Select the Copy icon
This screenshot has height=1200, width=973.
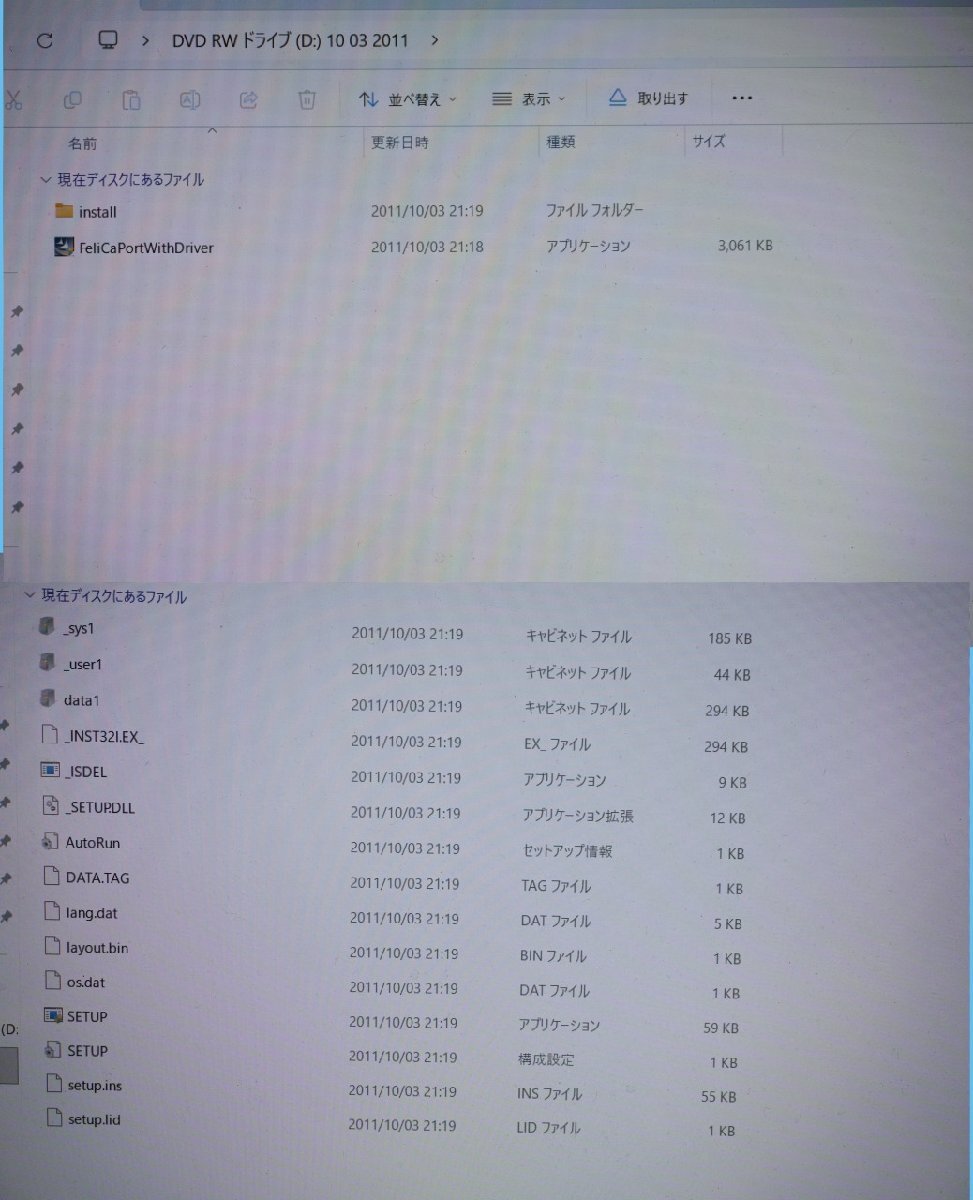[x=72, y=99]
